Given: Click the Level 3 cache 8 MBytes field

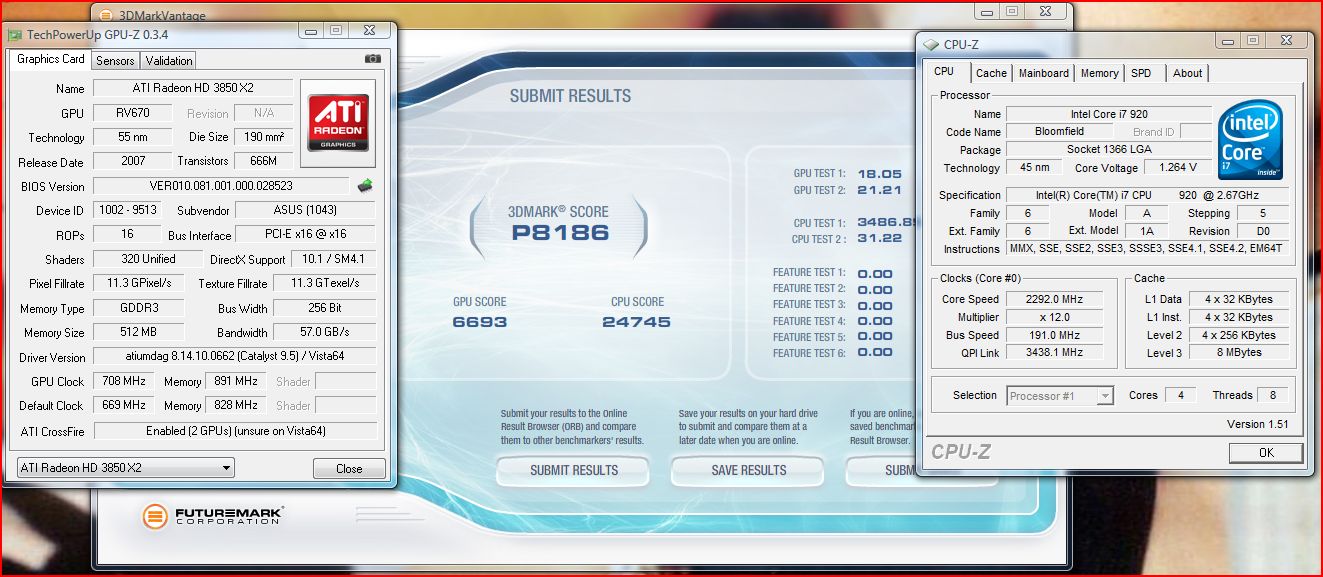Looking at the screenshot, I should pyautogui.click(x=1238, y=352).
